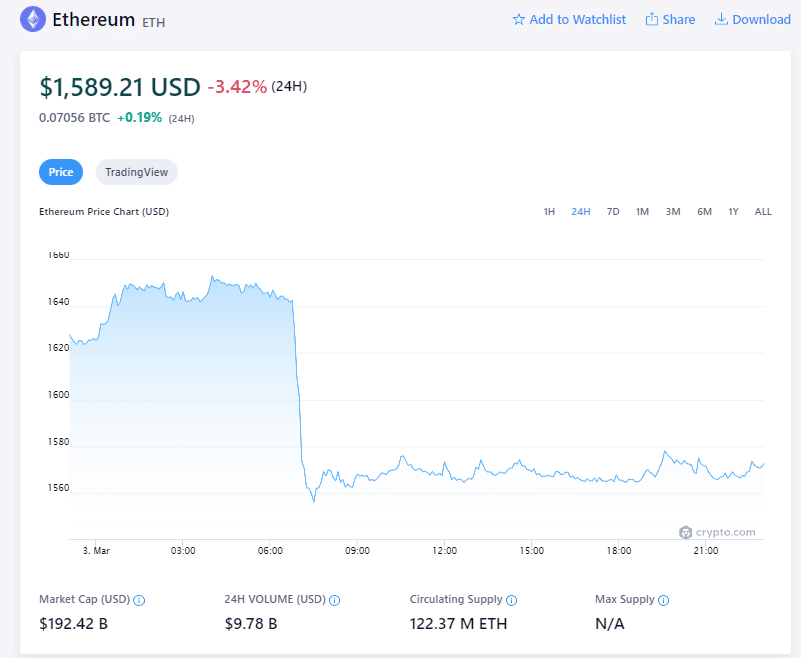Click the Ethereum page title
Screen dimensions: 801x658
[x=93, y=20]
